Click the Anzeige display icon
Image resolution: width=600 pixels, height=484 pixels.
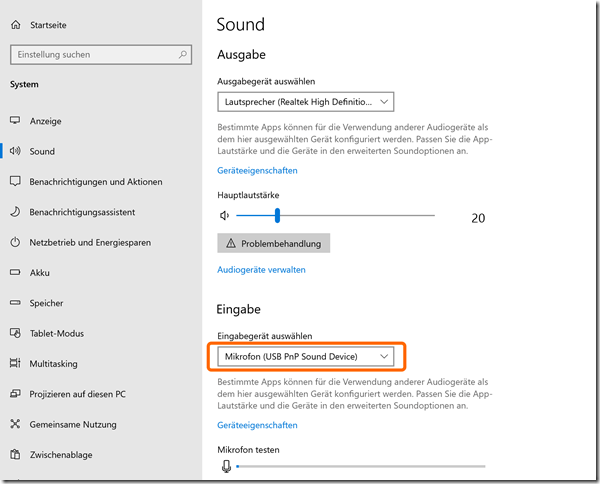pos(16,121)
